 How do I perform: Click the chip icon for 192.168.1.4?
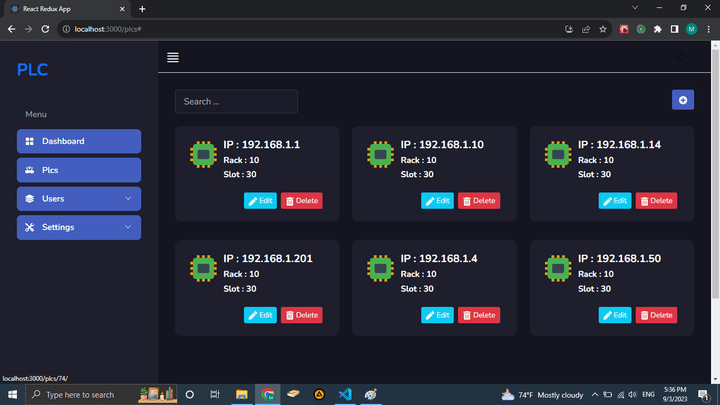380,268
